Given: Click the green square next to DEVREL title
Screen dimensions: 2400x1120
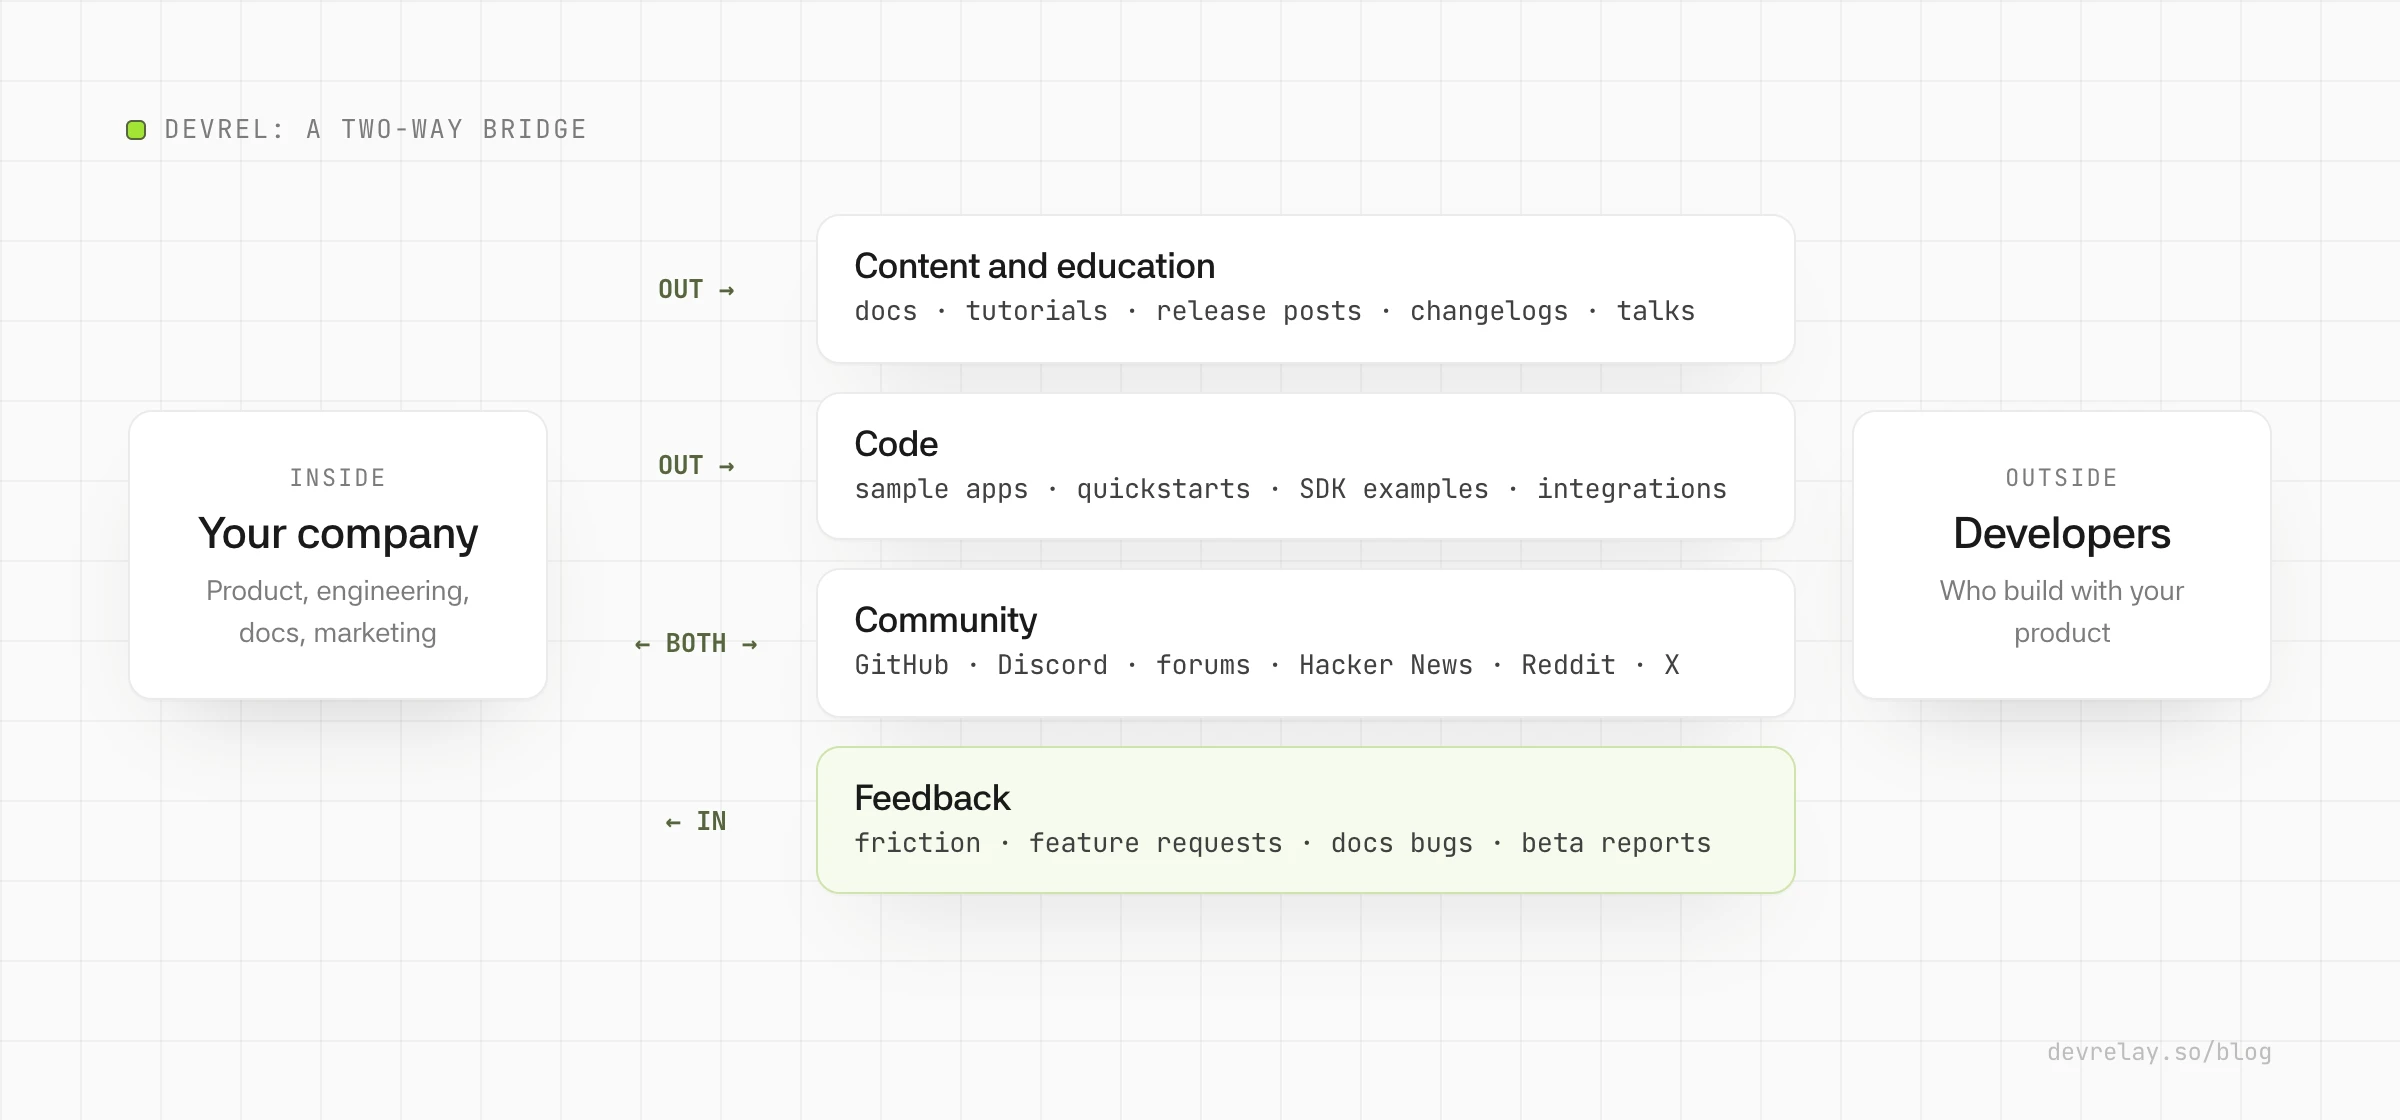Looking at the screenshot, I should (x=136, y=130).
